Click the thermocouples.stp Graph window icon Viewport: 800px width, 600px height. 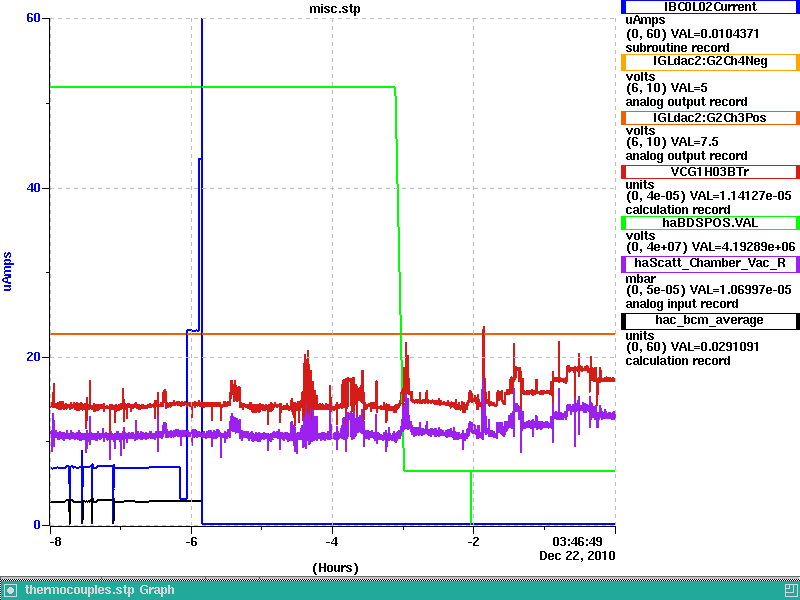point(10,590)
